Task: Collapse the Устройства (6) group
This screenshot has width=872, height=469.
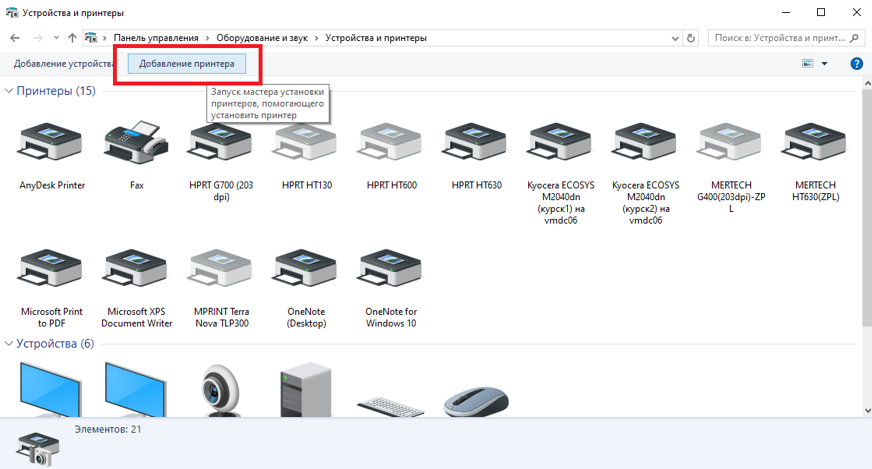Action: (x=10, y=344)
